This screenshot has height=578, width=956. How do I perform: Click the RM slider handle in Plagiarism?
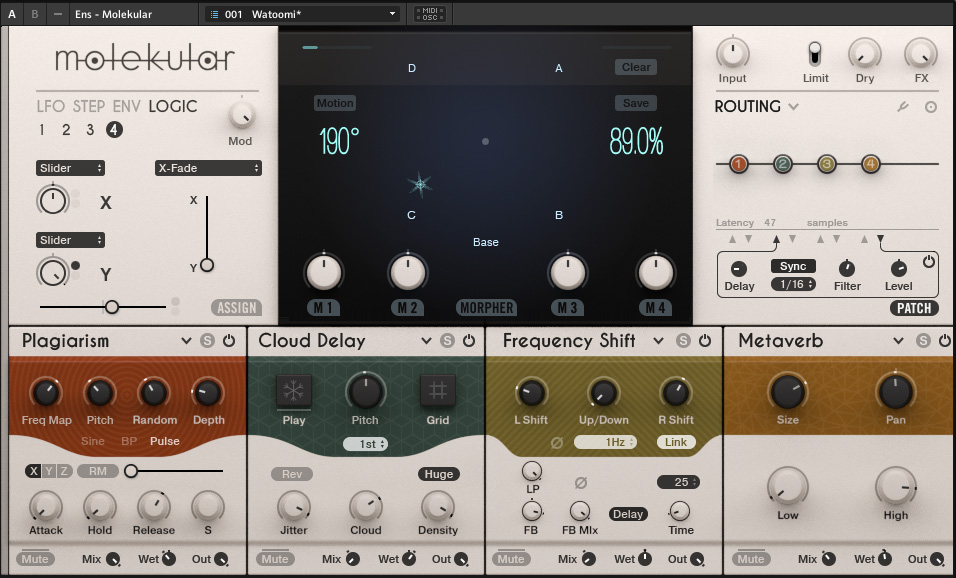coord(130,471)
